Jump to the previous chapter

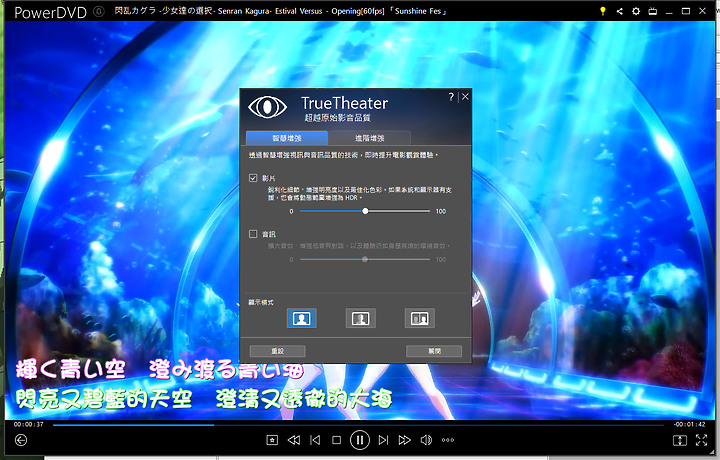pos(315,440)
